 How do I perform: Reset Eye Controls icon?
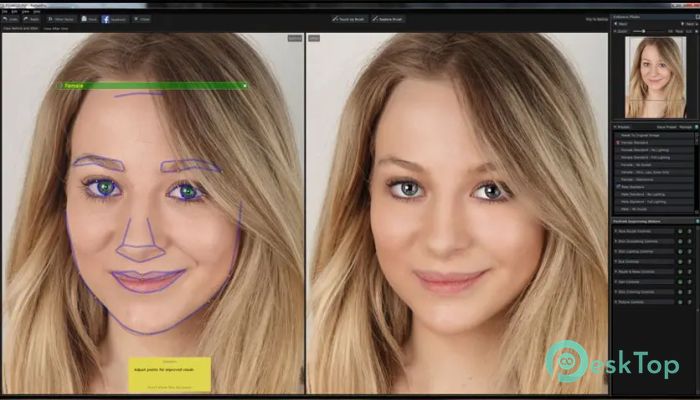pos(689,262)
